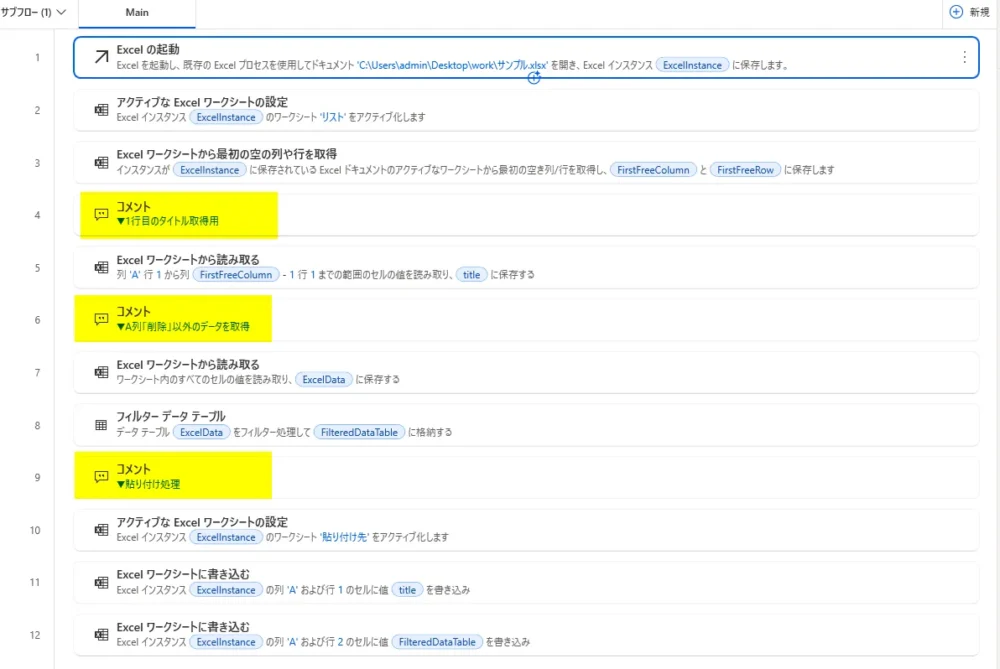Click Excel icon on step 3 action

[x=101, y=162]
